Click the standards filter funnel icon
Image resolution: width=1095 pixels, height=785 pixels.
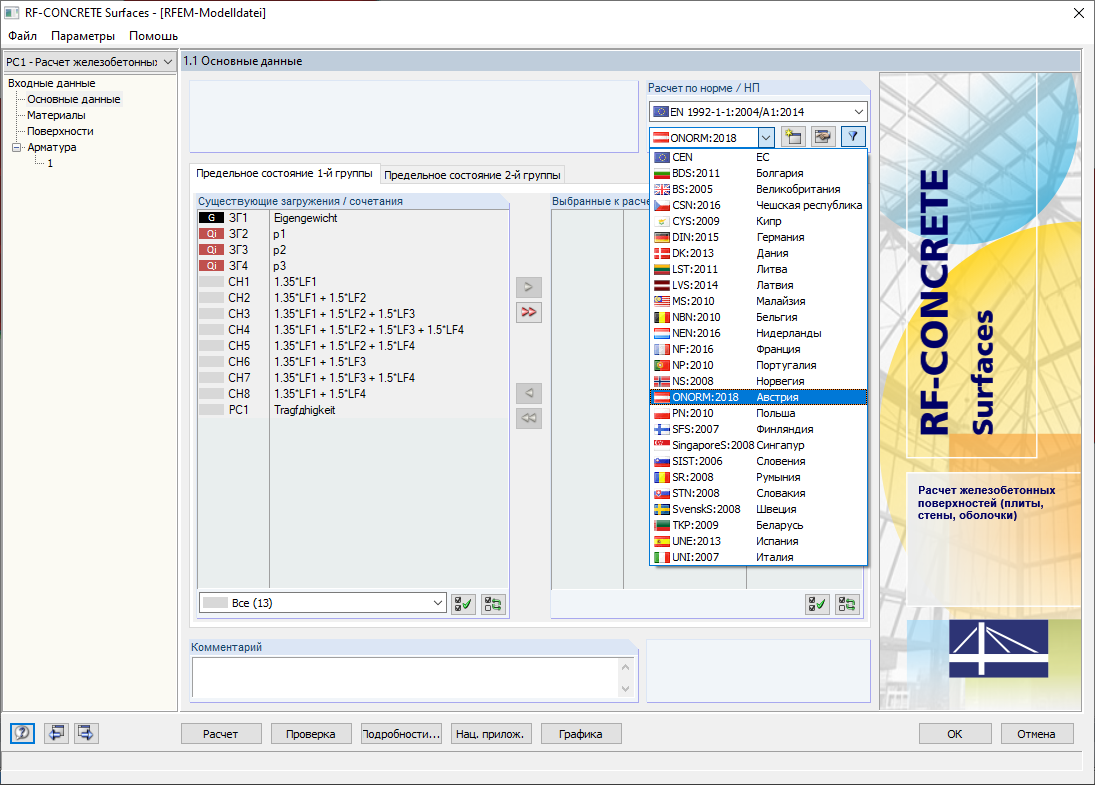coord(853,137)
